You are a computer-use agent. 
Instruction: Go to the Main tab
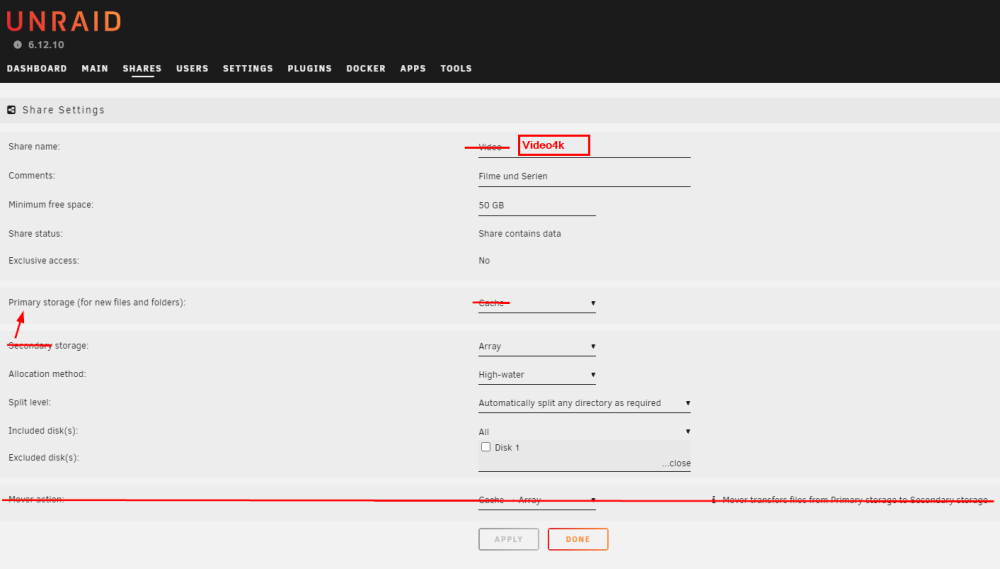(95, 68)
